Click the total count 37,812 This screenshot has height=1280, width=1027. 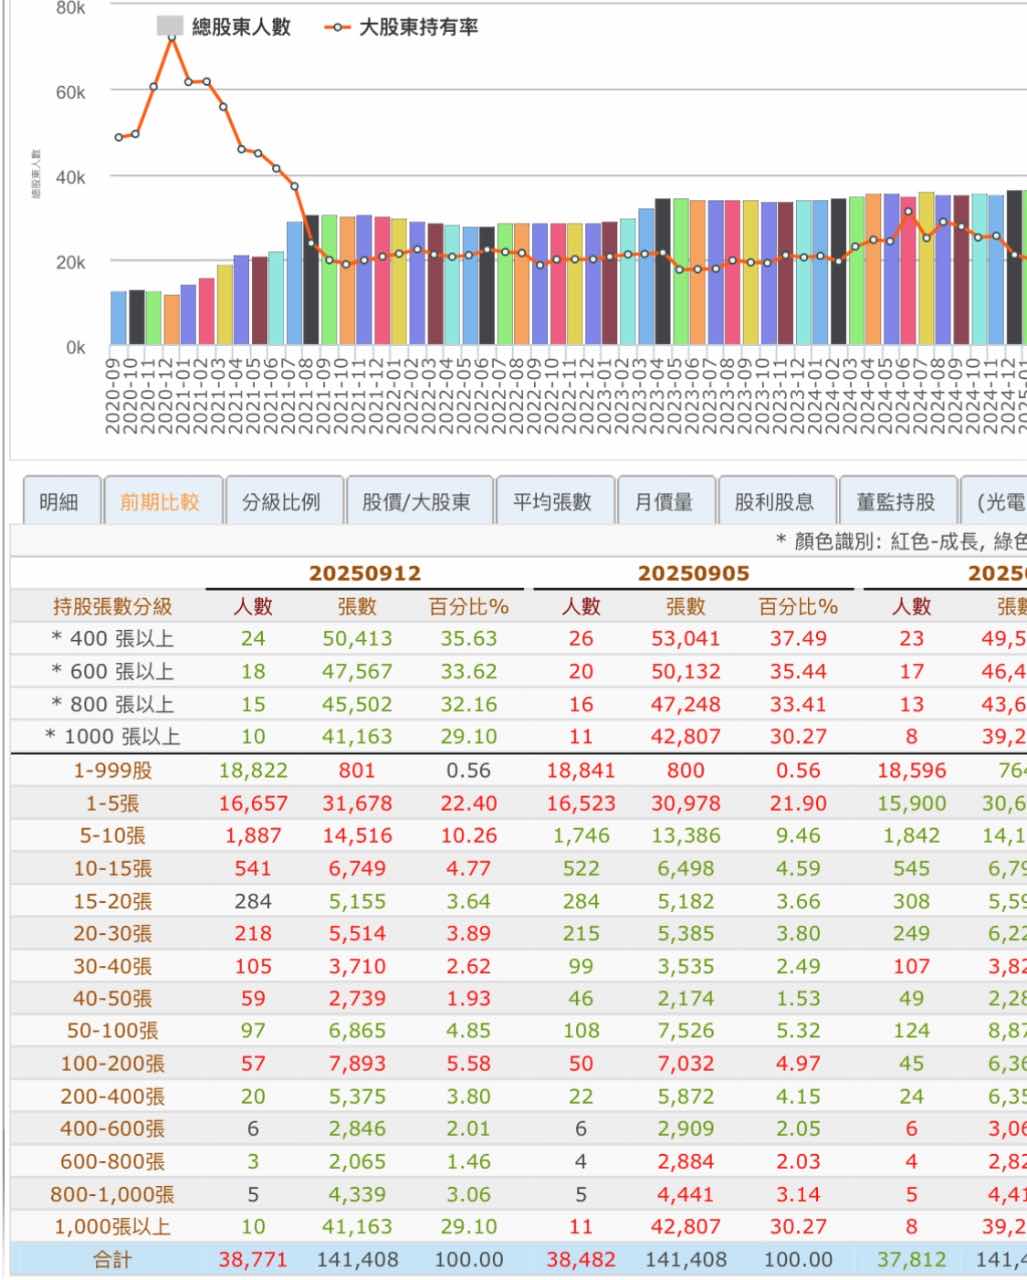(911, 1260)
